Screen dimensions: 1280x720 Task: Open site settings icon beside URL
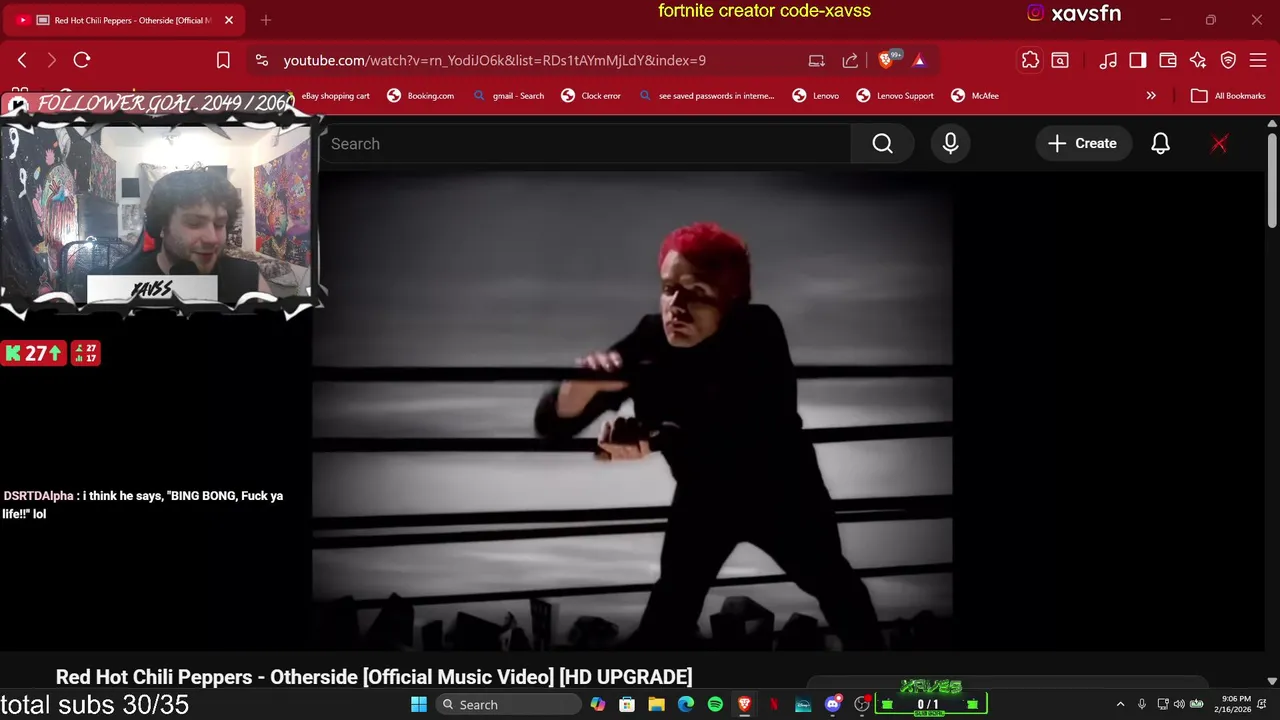(x=262, y=60)
